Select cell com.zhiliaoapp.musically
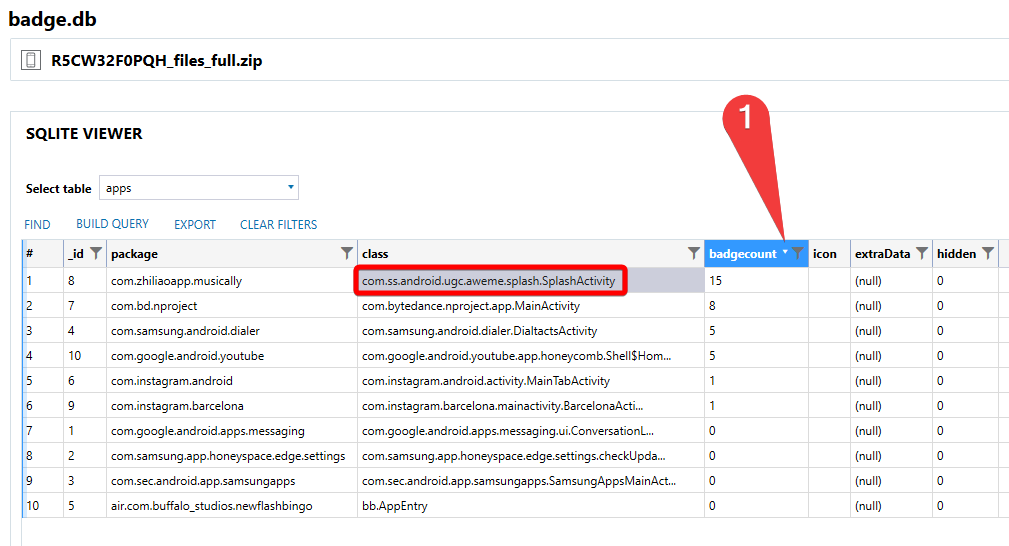Image resolution: width=1009 pixels, height=546 pixels. point(232,281)
